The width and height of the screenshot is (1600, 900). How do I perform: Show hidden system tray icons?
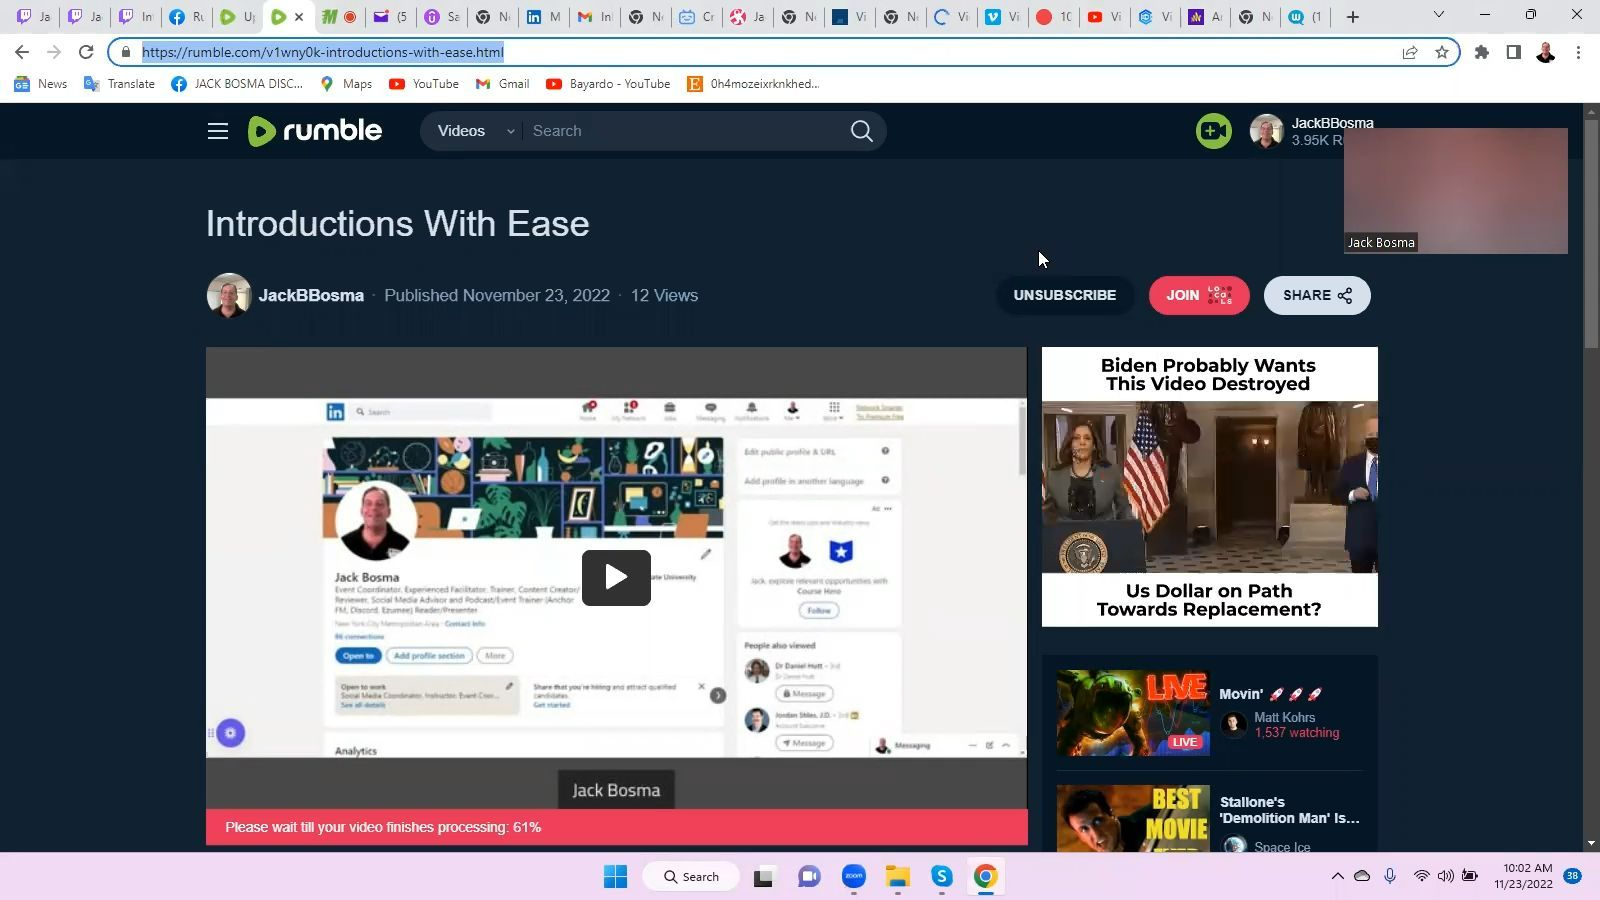(1337, 876)
